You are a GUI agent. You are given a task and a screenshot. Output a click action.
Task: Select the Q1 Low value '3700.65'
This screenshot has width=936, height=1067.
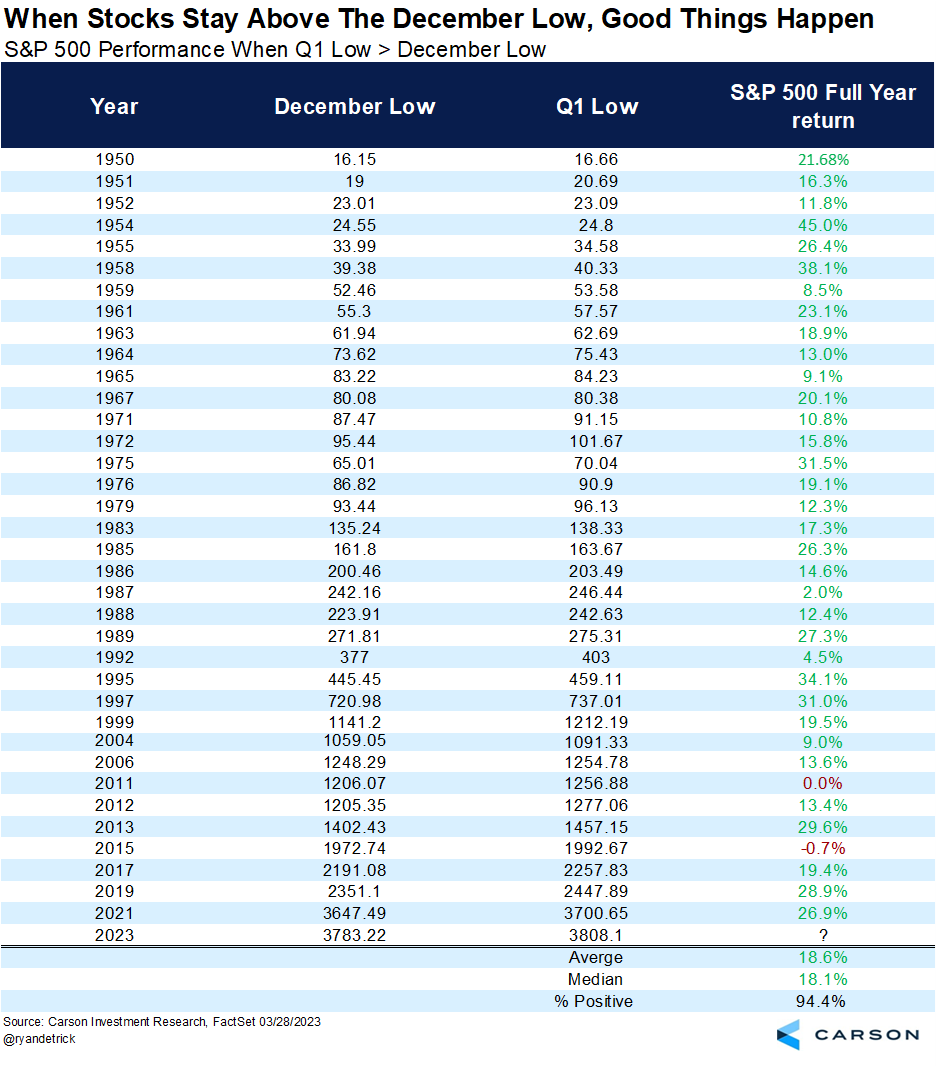coord(596,913)
